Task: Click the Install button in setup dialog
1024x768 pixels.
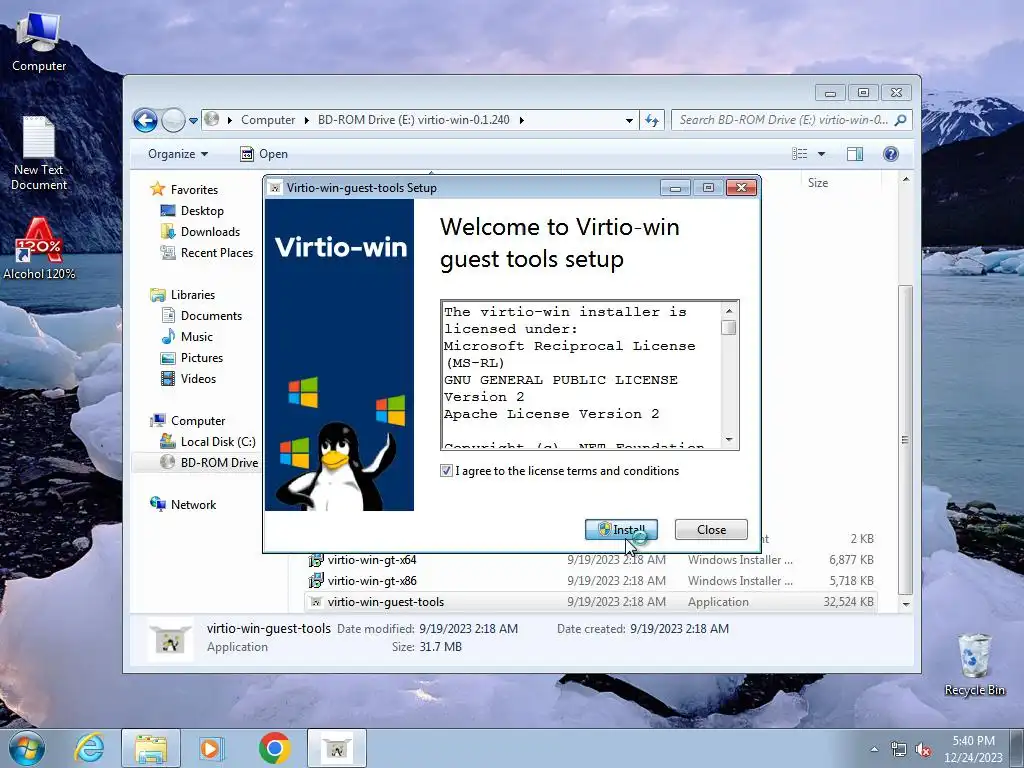Action: [620, 530]
